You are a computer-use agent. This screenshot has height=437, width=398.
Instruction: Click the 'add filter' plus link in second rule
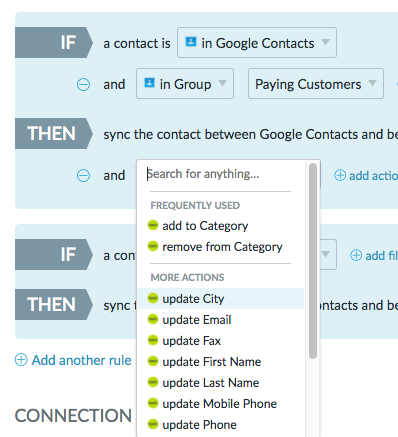pos(374,255)
